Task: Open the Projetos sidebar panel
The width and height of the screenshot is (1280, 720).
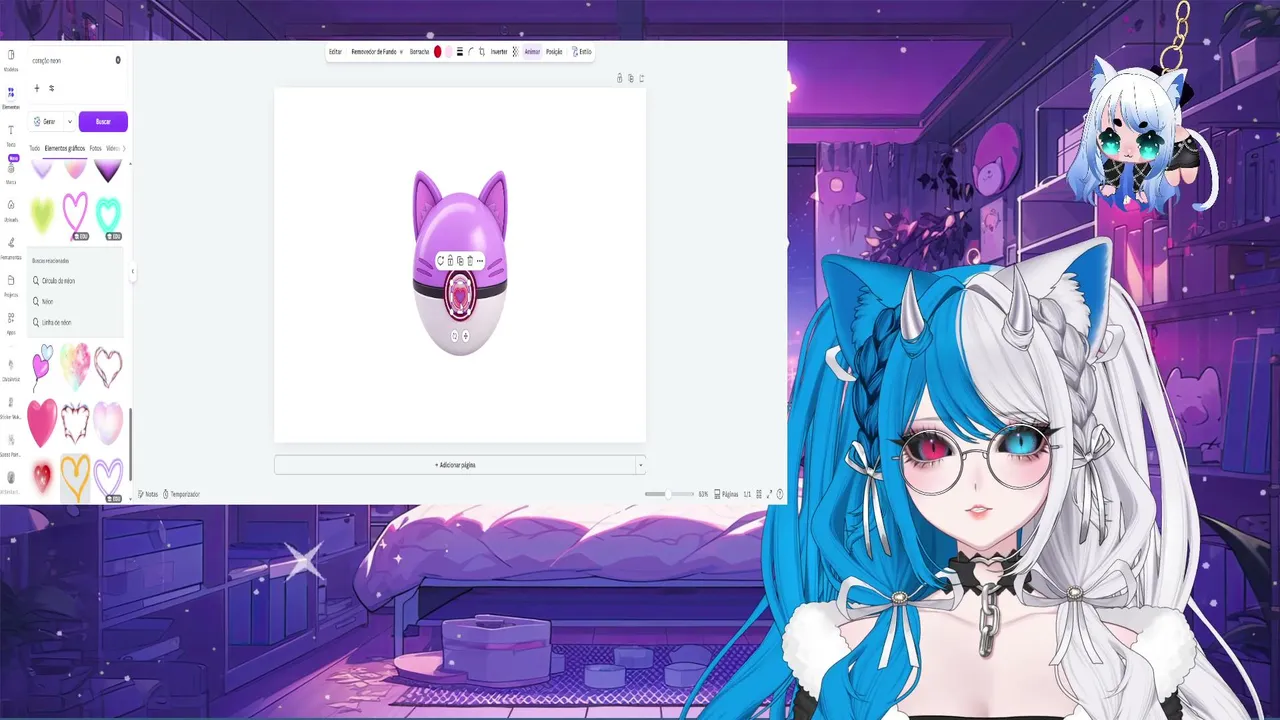Action: [x=11, y=285]
